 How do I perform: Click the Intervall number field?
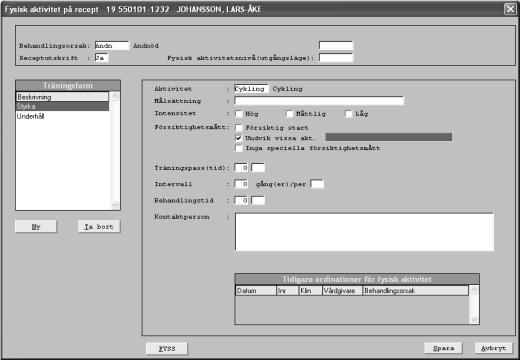pyautogui.click(x=241, y=184)
